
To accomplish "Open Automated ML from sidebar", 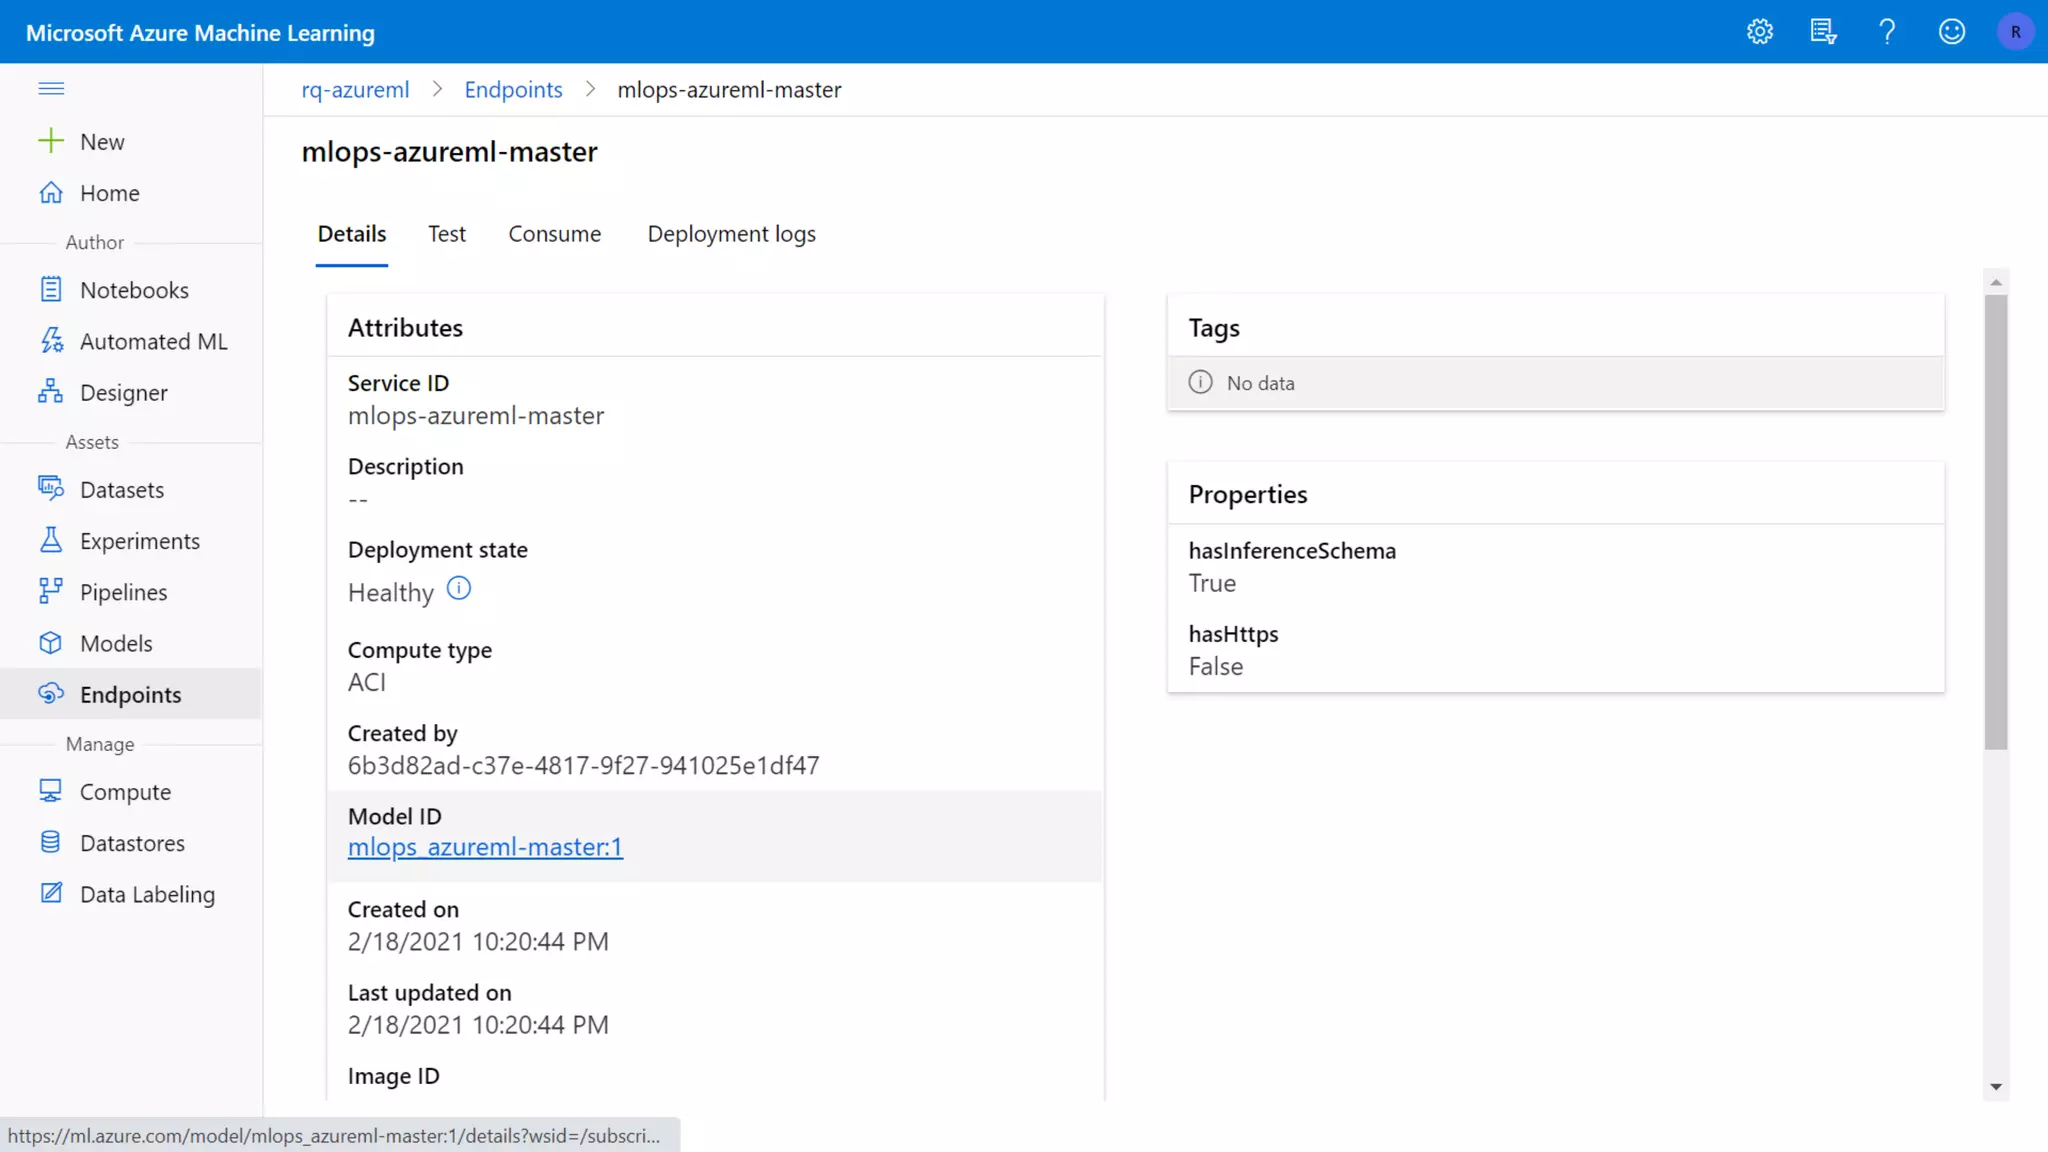I will tap(153, 341).
